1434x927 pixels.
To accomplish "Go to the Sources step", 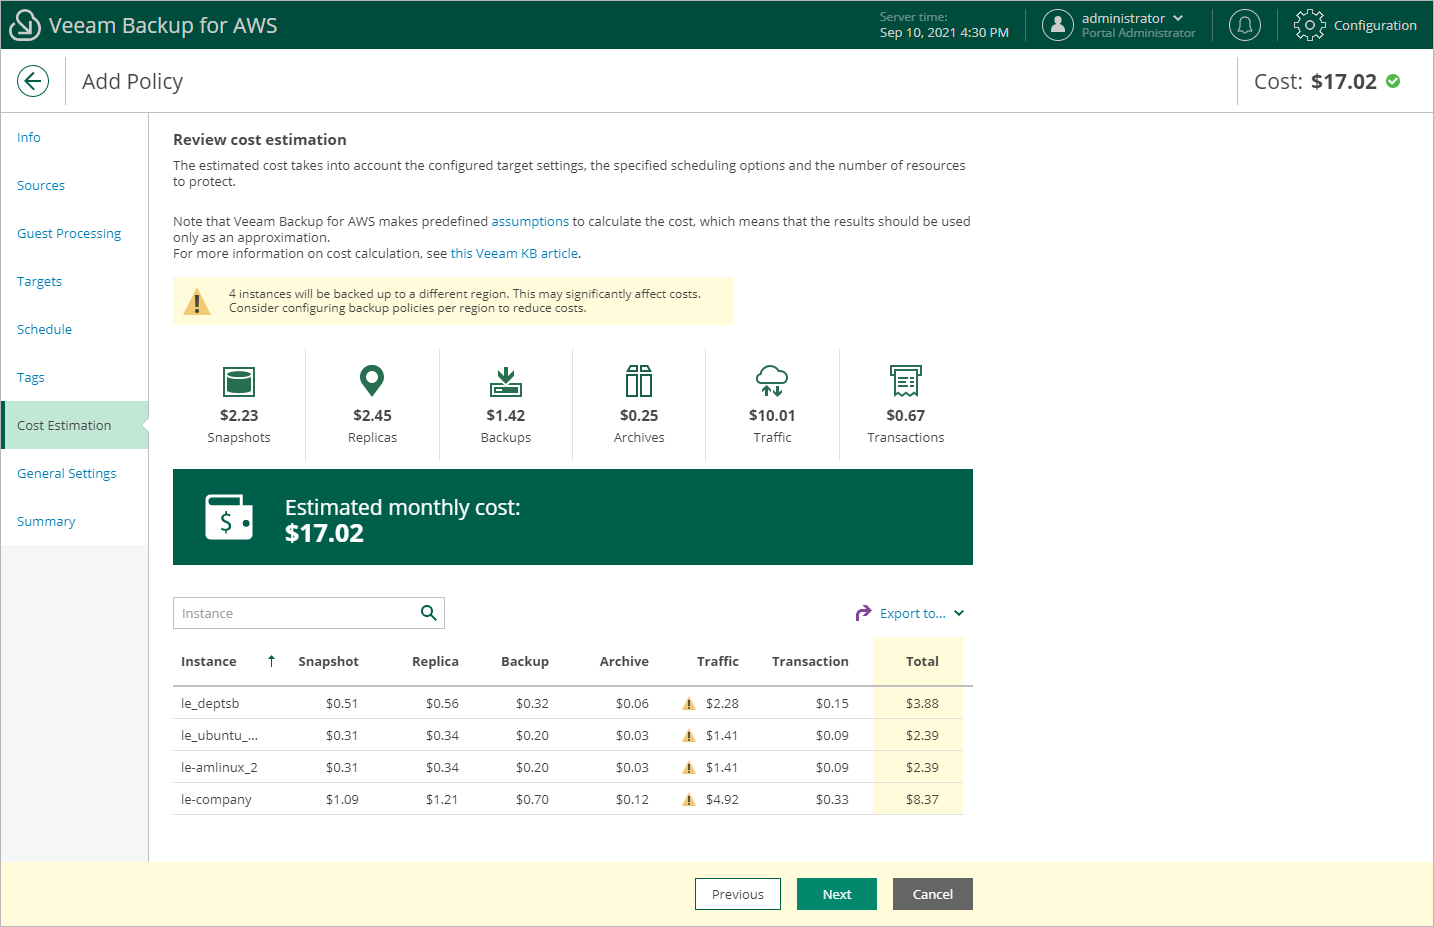I will coord(41,185).
